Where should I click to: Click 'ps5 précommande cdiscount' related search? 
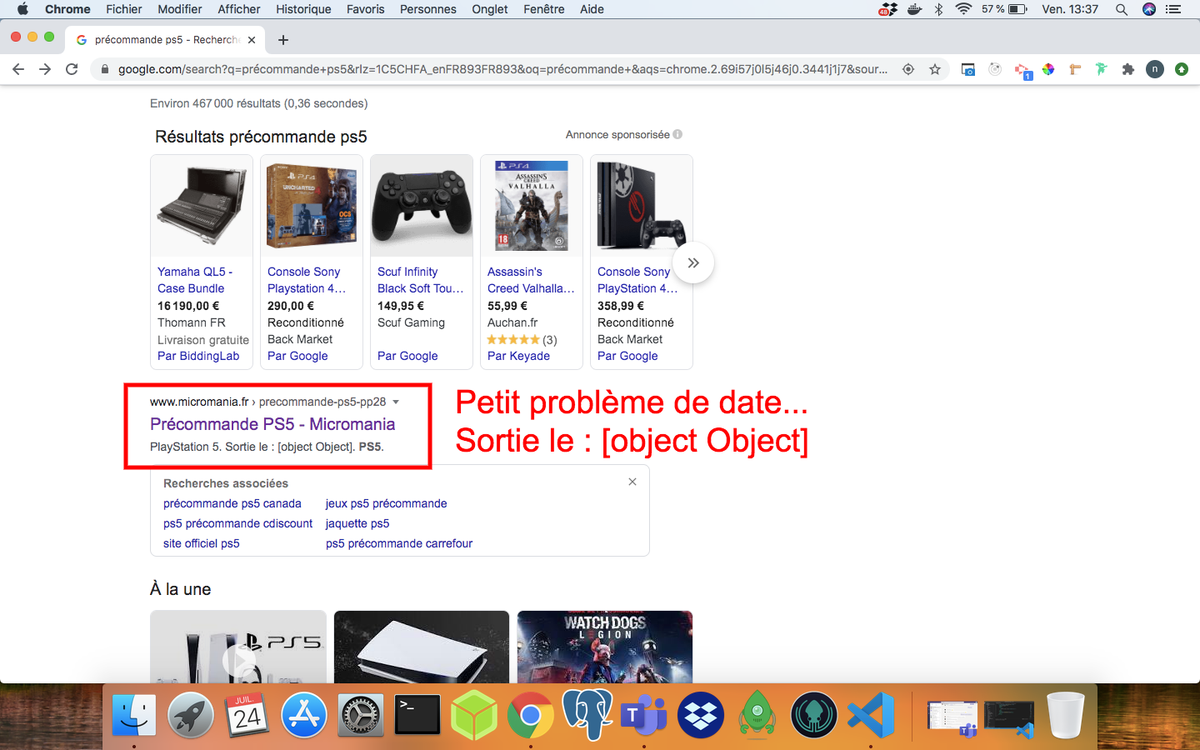[238, 524]
